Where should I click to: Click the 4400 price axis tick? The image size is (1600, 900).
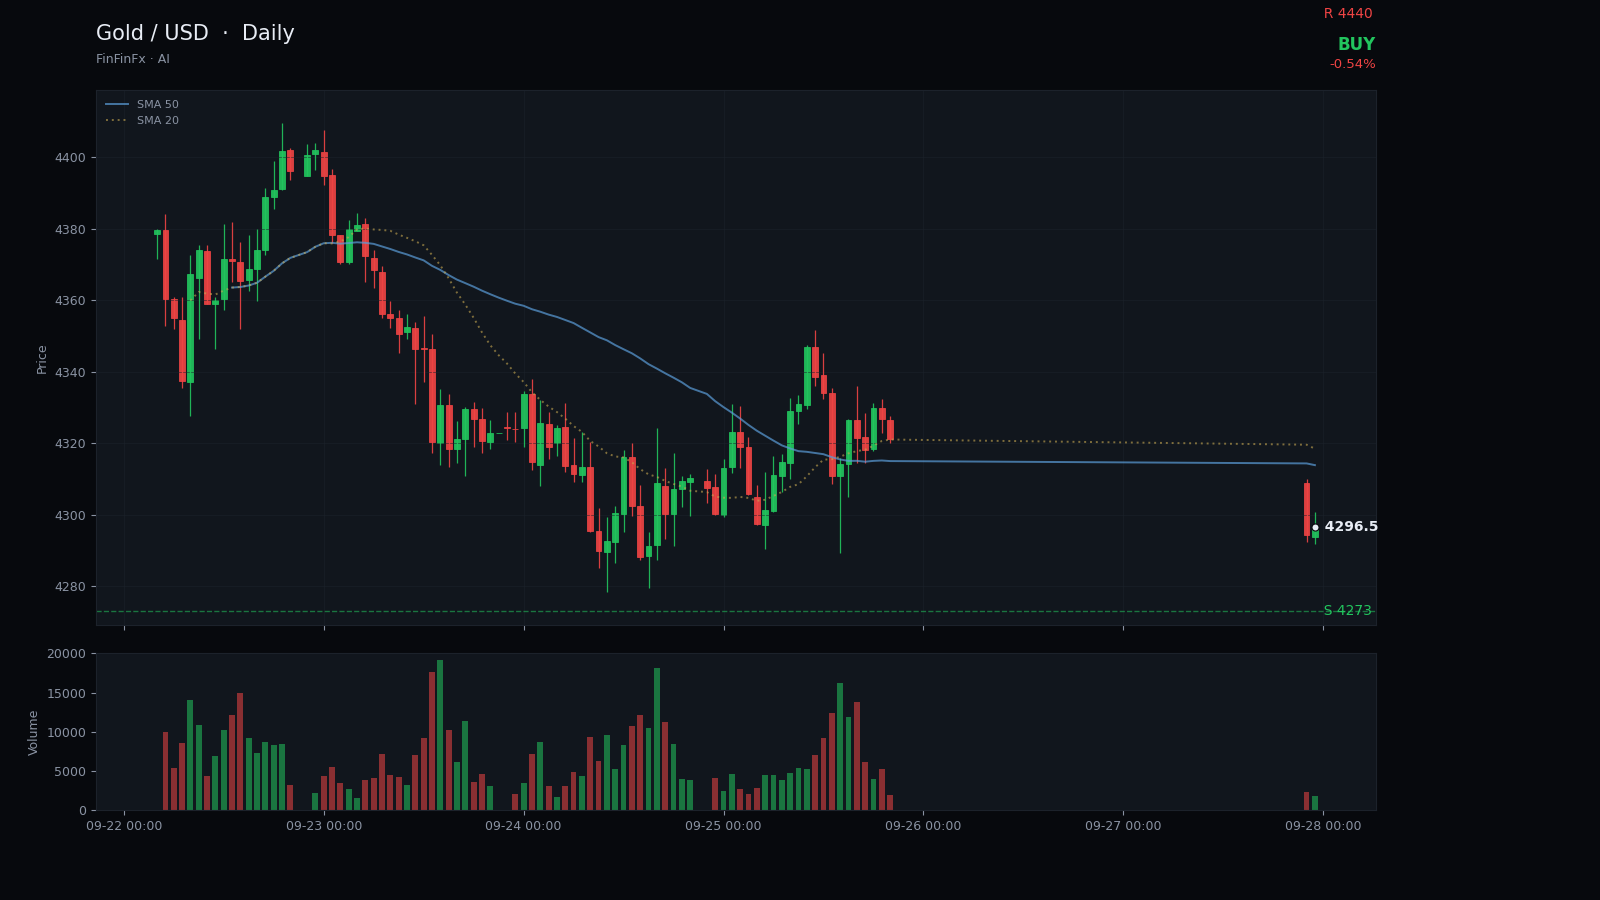coord(70,158)
